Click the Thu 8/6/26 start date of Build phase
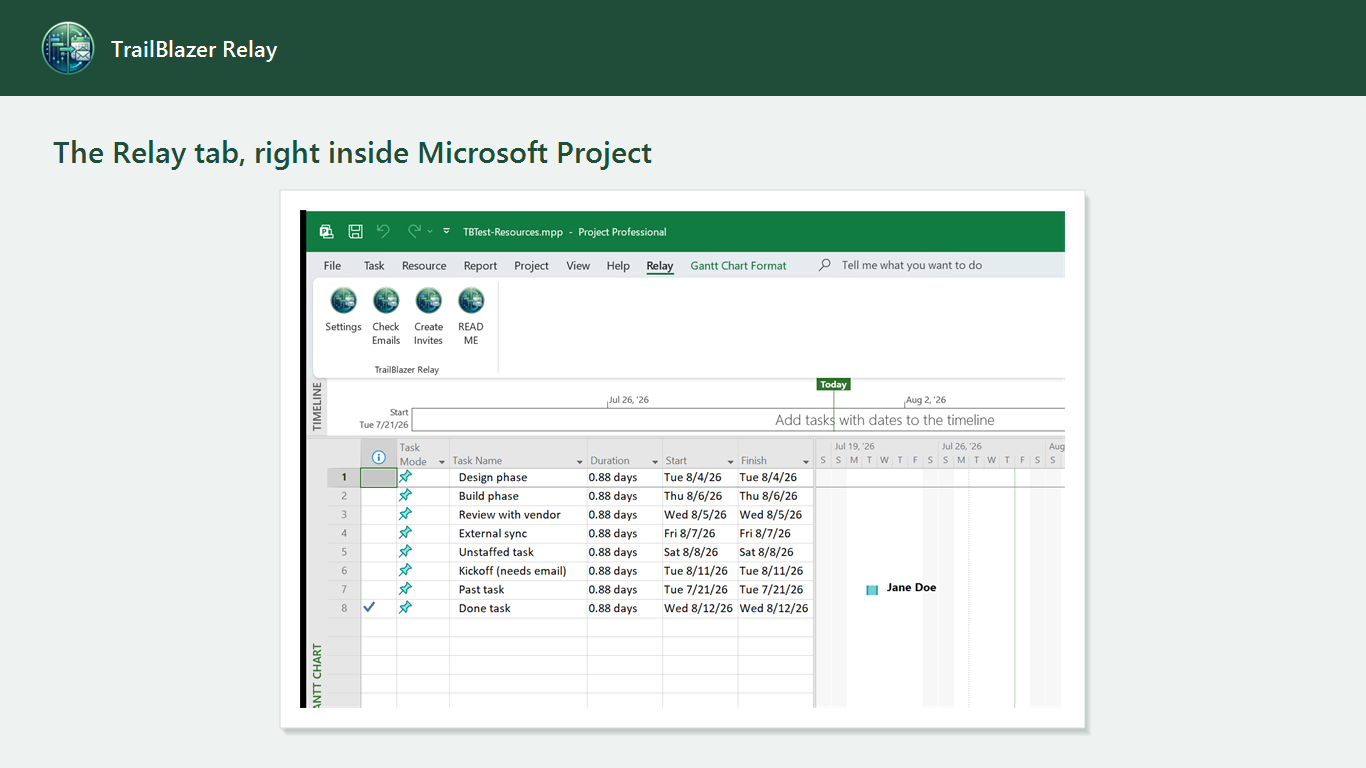This screenshot has height=768, width=1366. point(700,495)
